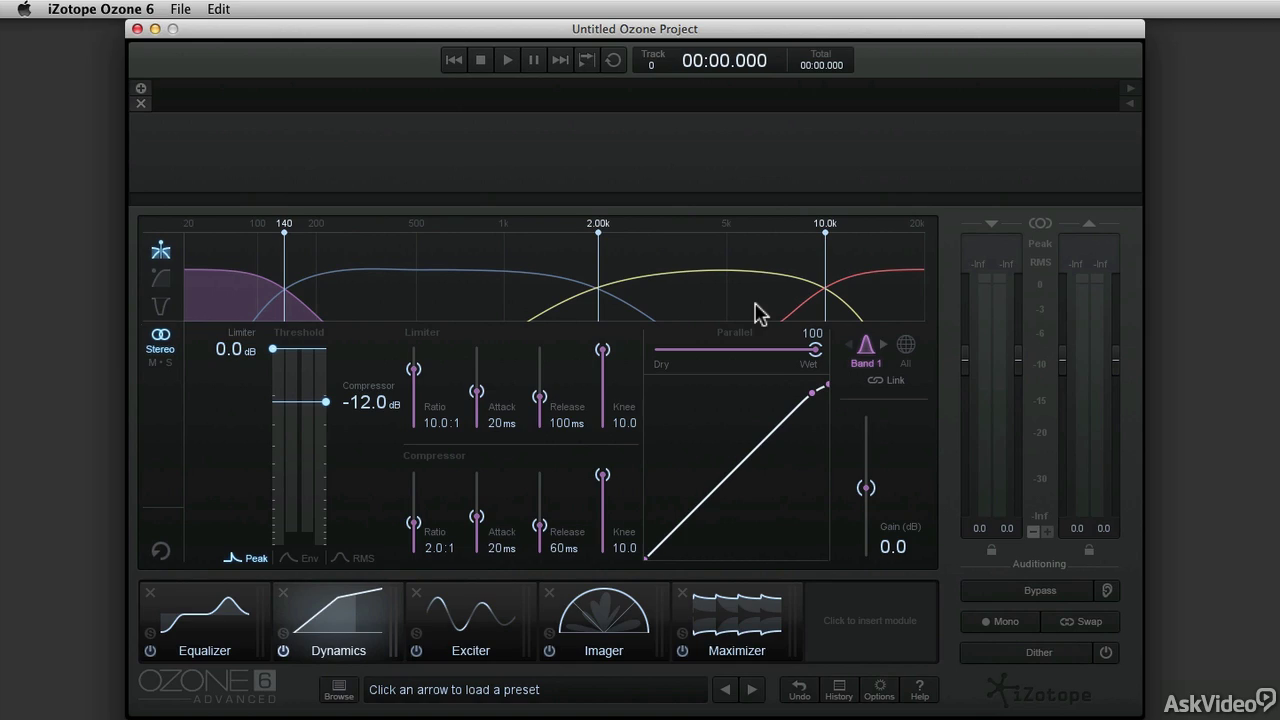
Task: Open the preset Browse button
Action: (x=339, y=690)
